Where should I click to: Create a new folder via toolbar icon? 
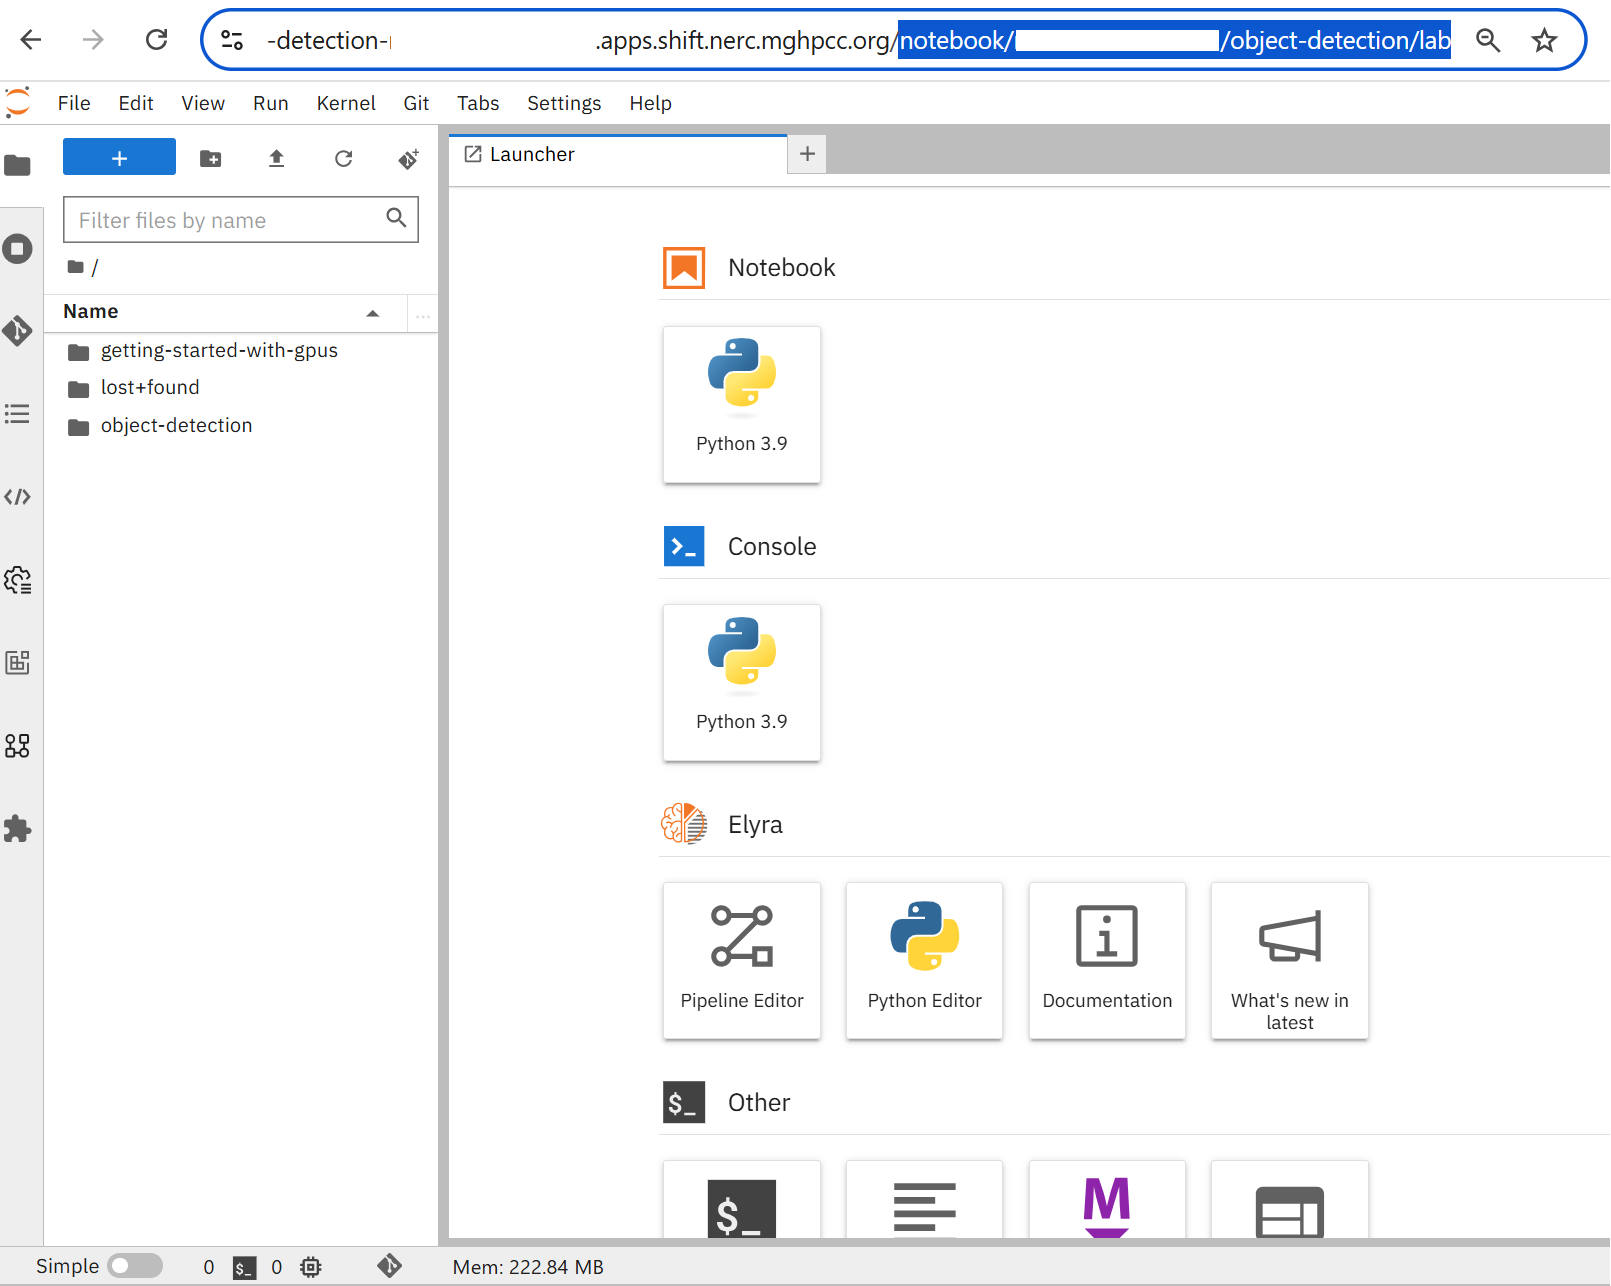[210, 159]
